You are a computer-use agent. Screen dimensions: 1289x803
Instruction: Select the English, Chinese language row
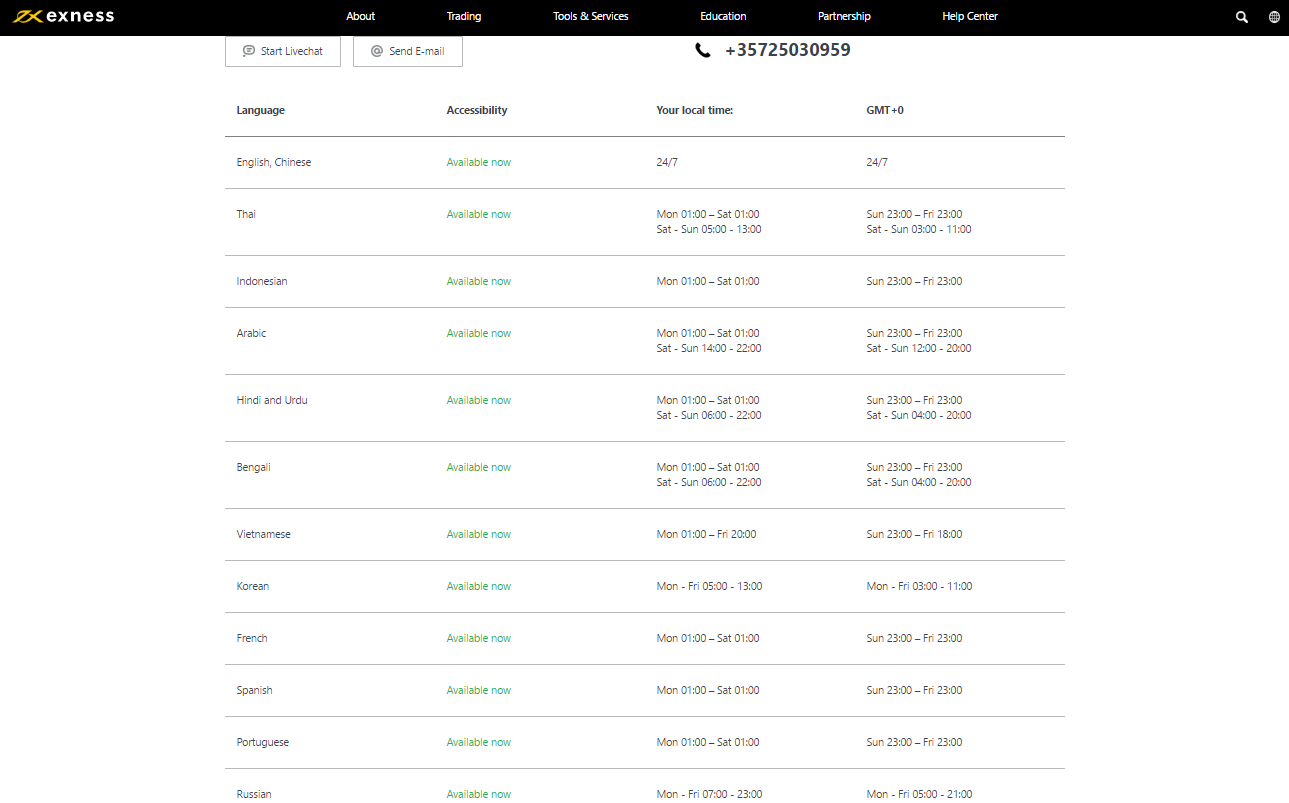(x=273, y=162)
